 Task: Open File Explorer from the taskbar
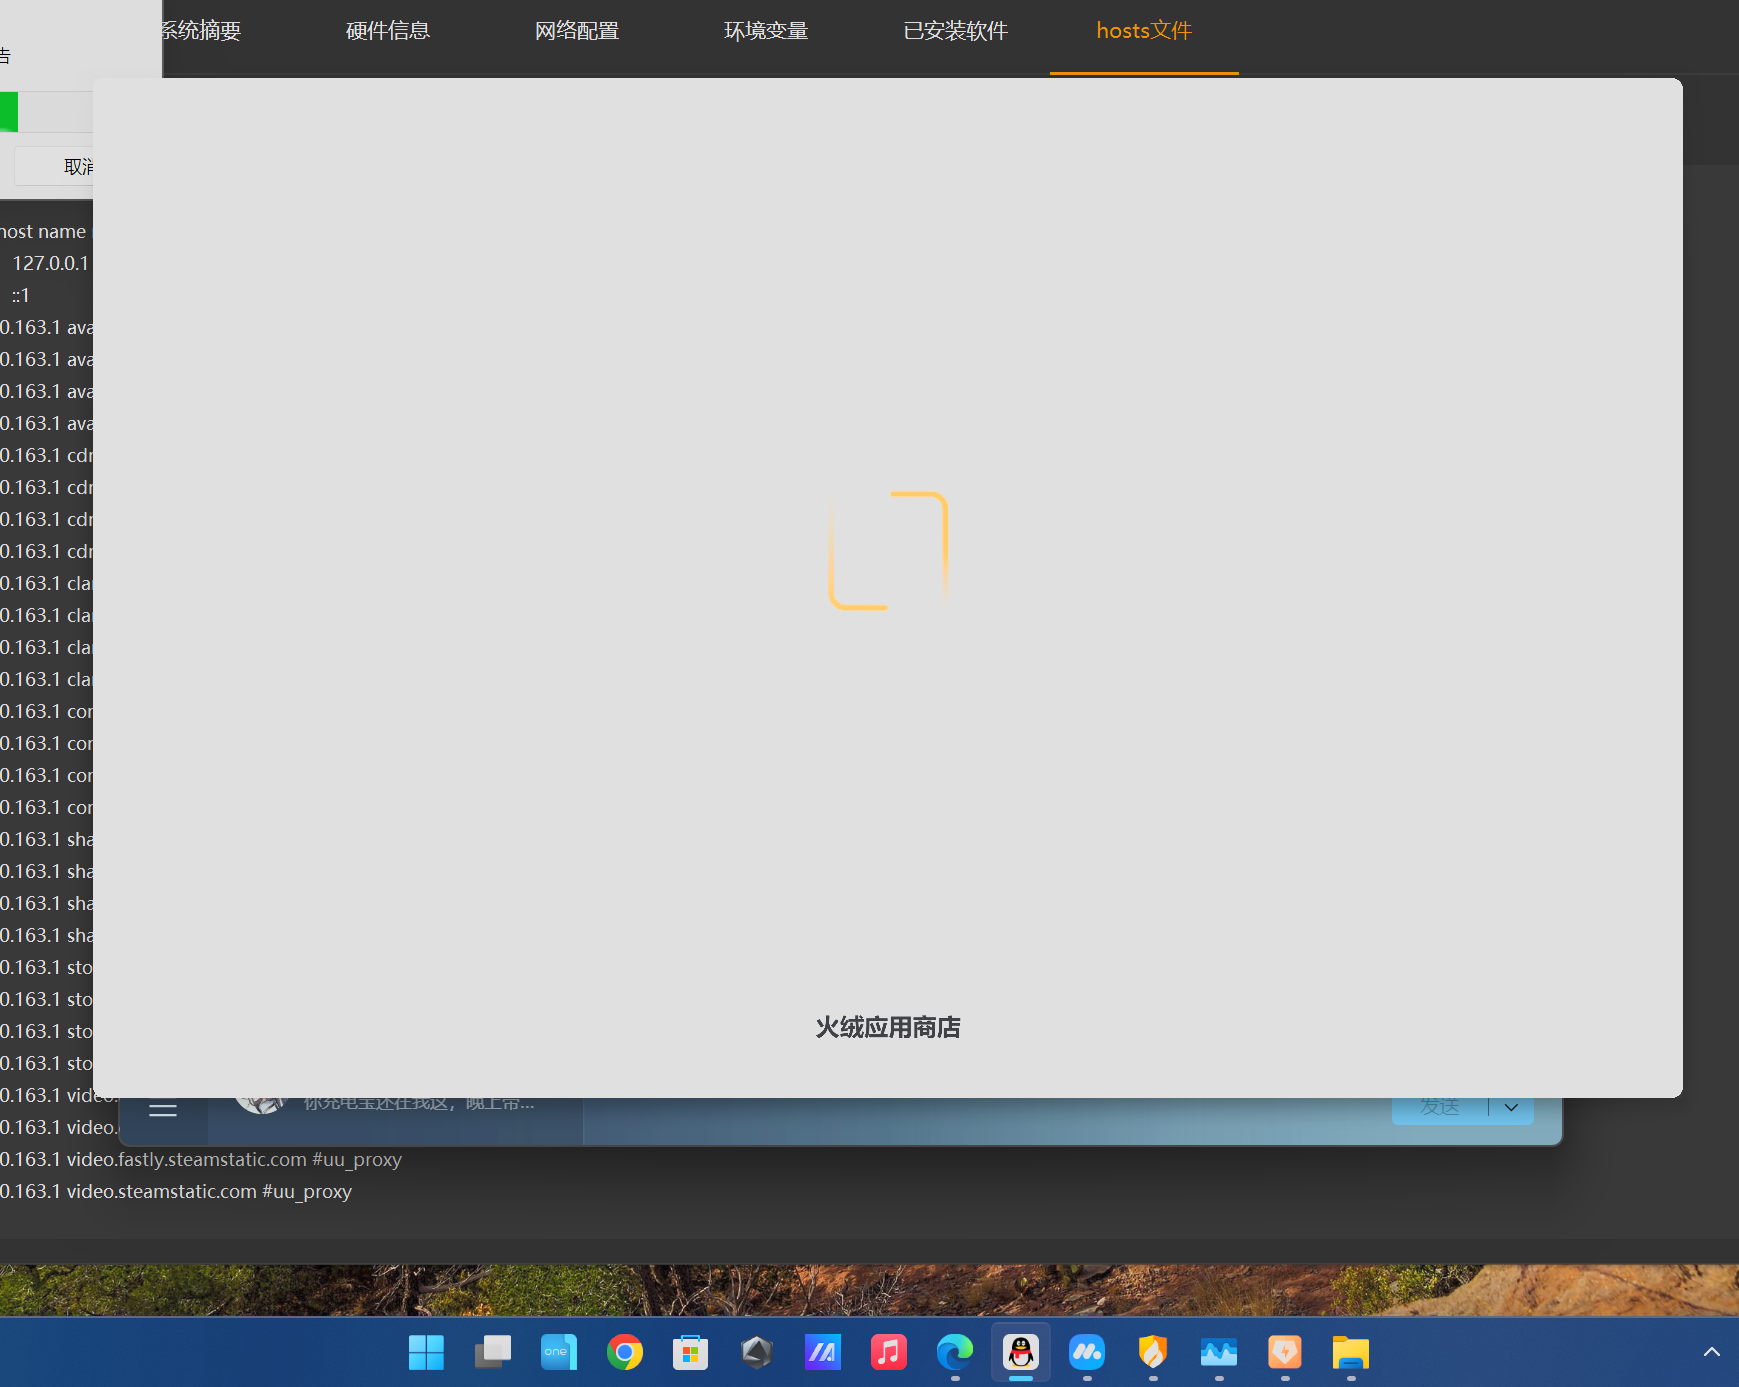tap(1351, 1353)
